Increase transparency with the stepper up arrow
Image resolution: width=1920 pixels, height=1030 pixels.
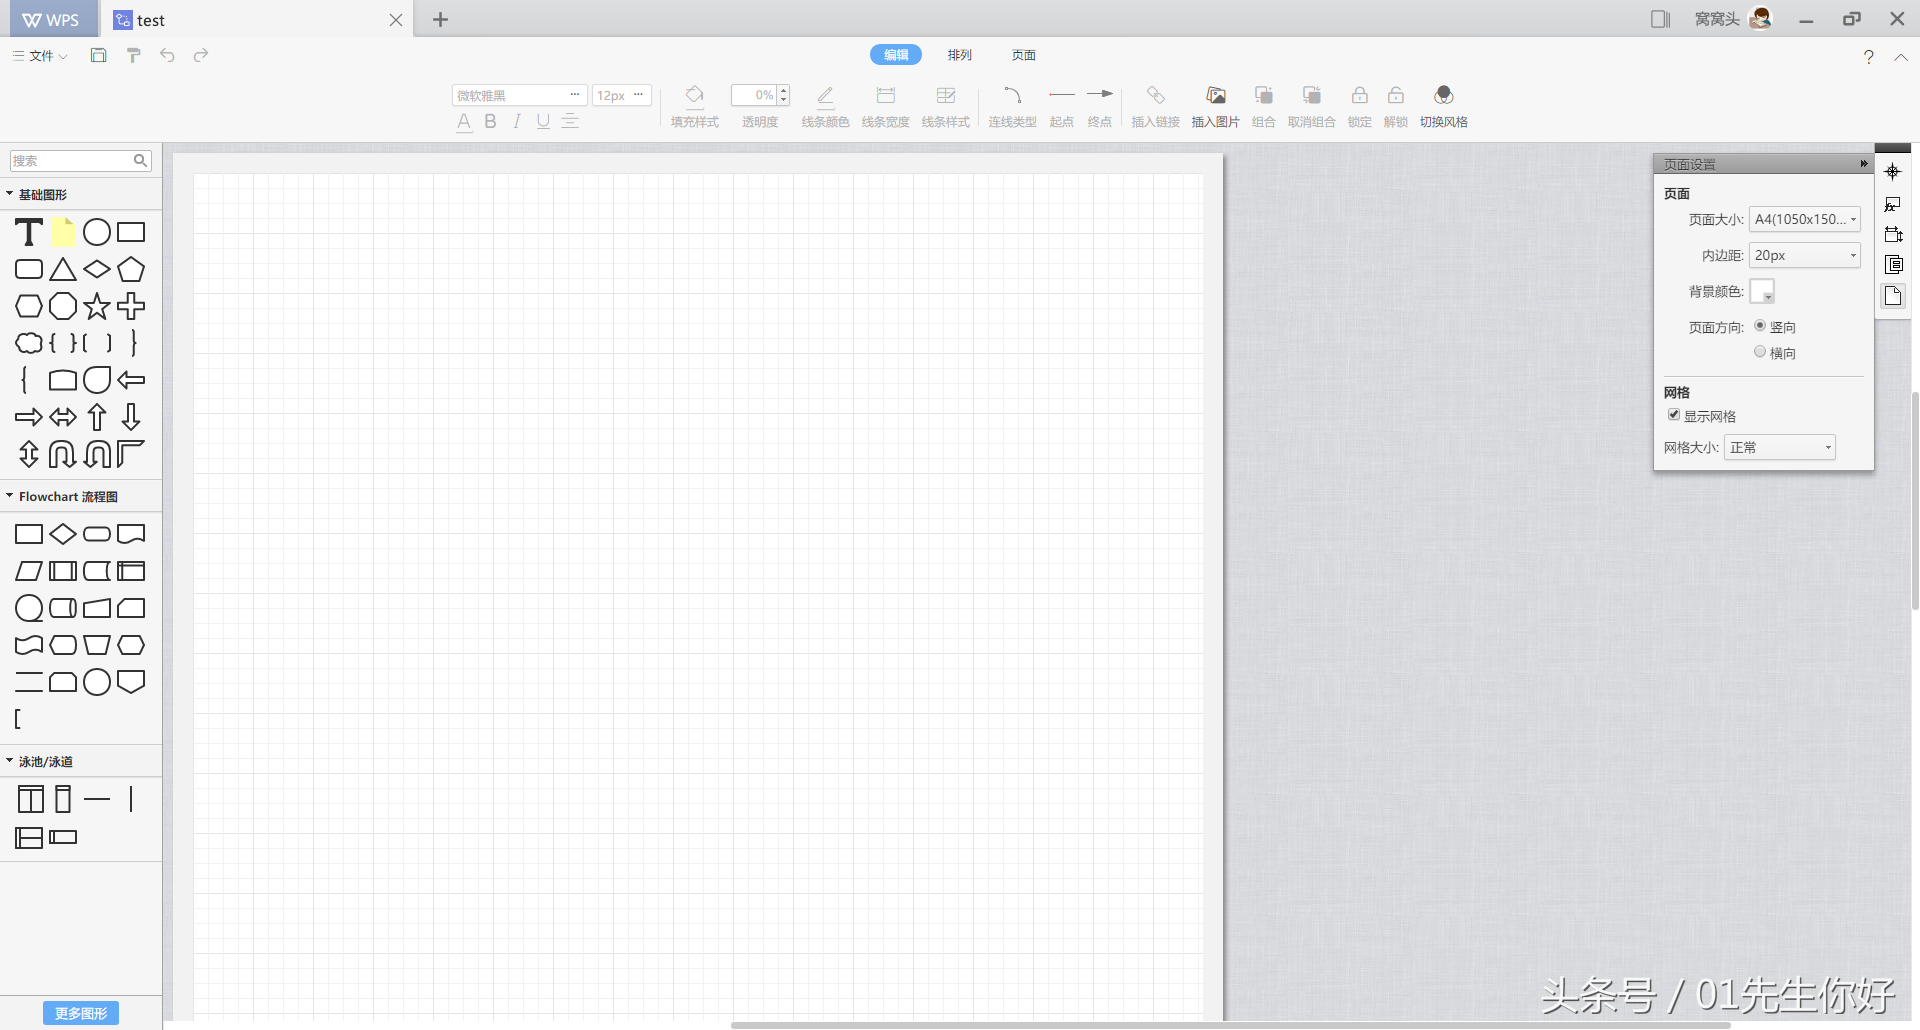(784, 90)
